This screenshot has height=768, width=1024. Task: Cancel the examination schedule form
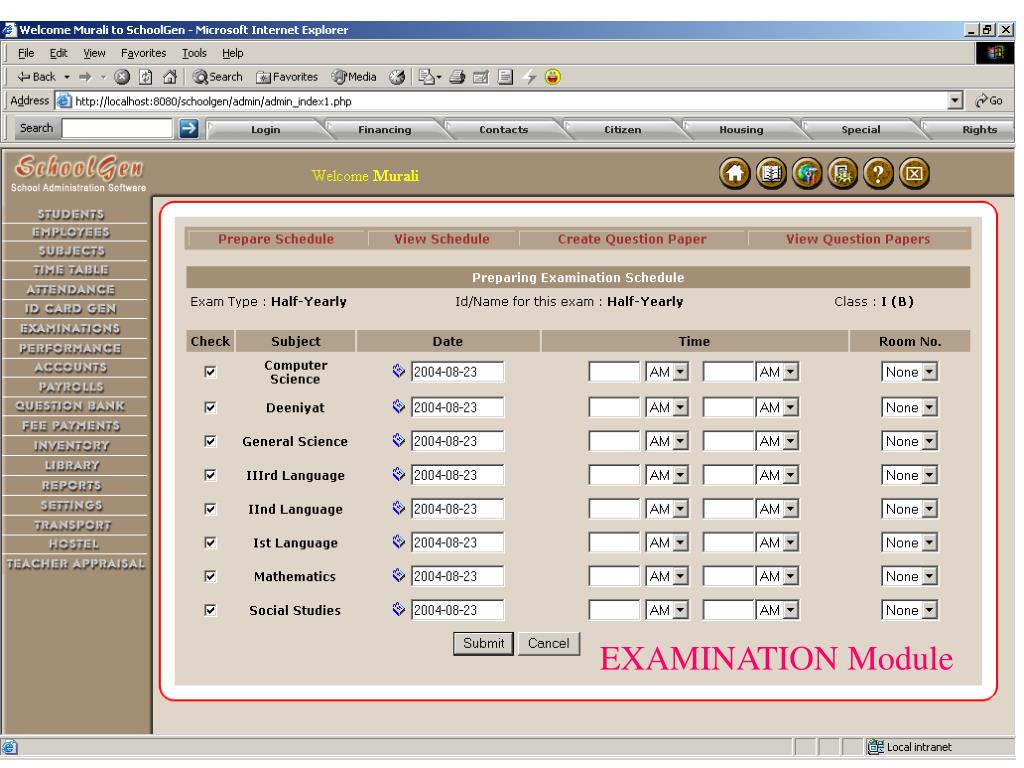point(549,643)
